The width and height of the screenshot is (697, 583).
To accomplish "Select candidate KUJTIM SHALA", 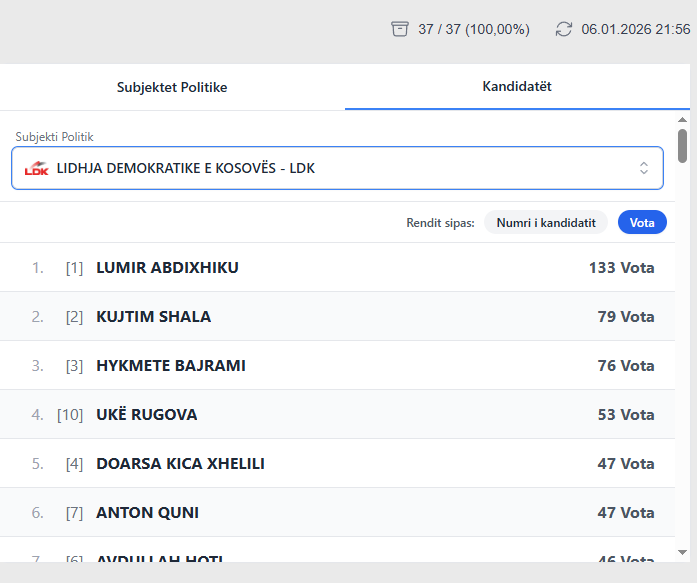I will pos(153,316).
